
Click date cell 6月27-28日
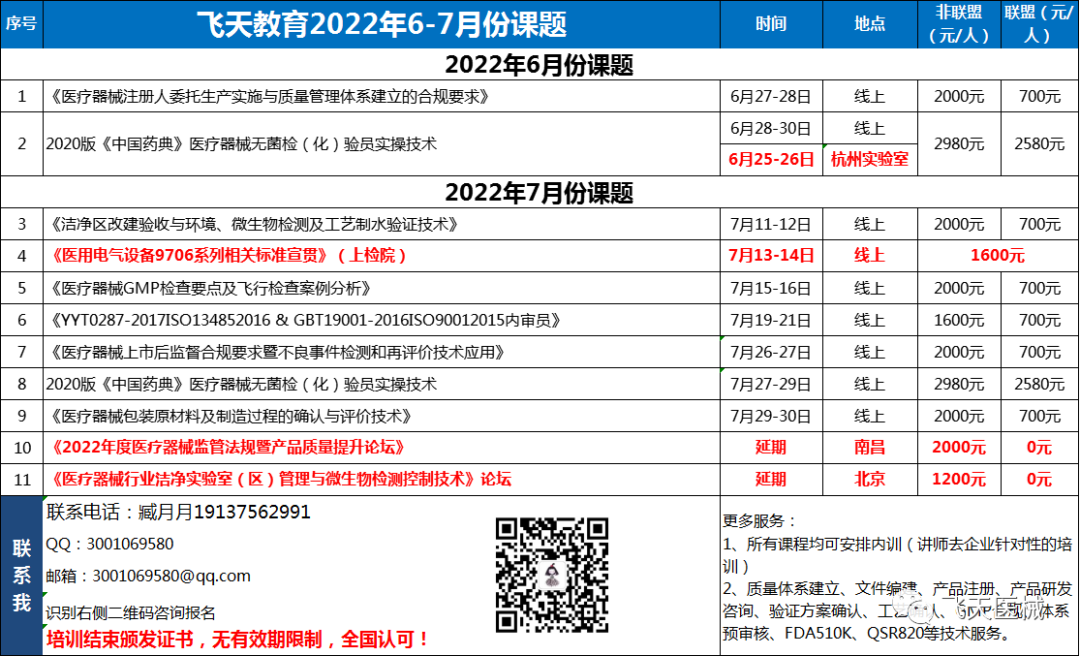click(771, 96)
